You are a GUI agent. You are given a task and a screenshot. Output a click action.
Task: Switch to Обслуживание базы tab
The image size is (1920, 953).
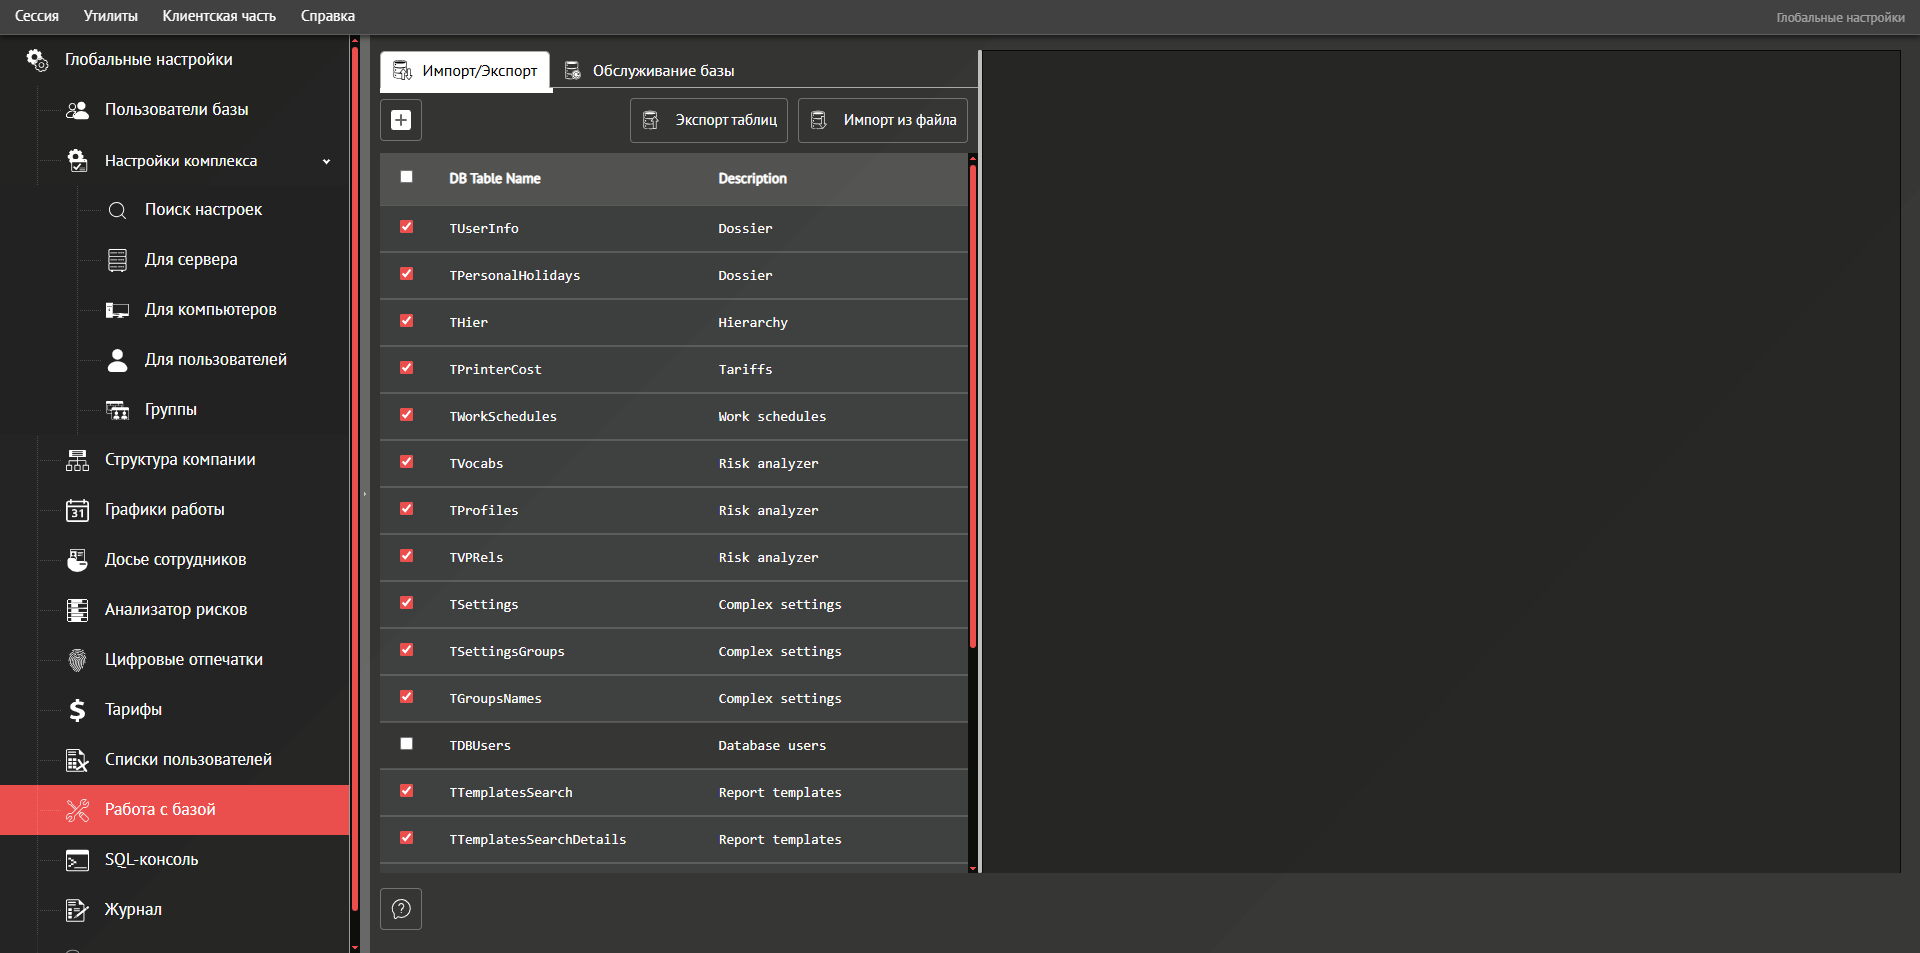650,71
